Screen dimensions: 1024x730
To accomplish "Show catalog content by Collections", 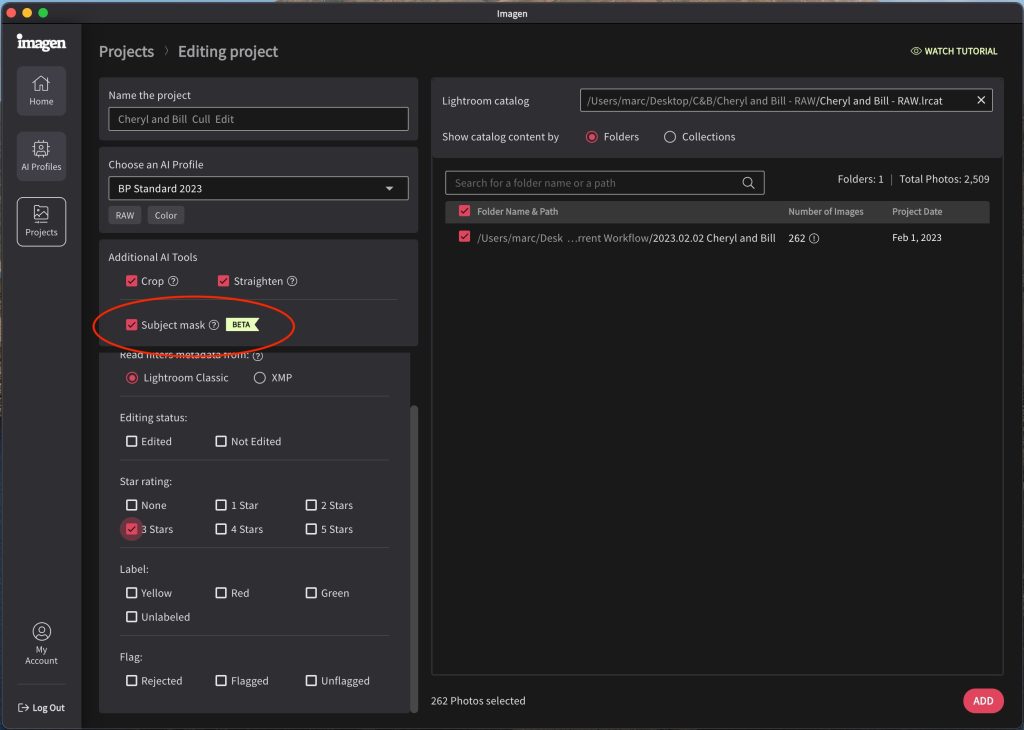I will (669, 137).
